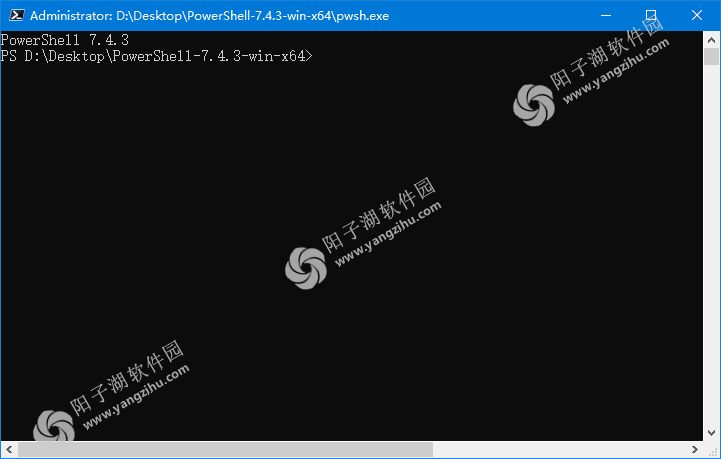Click the 'PowerShell 7.4.3' version line
The image size is (721, 459).
[x=65, y=40]
